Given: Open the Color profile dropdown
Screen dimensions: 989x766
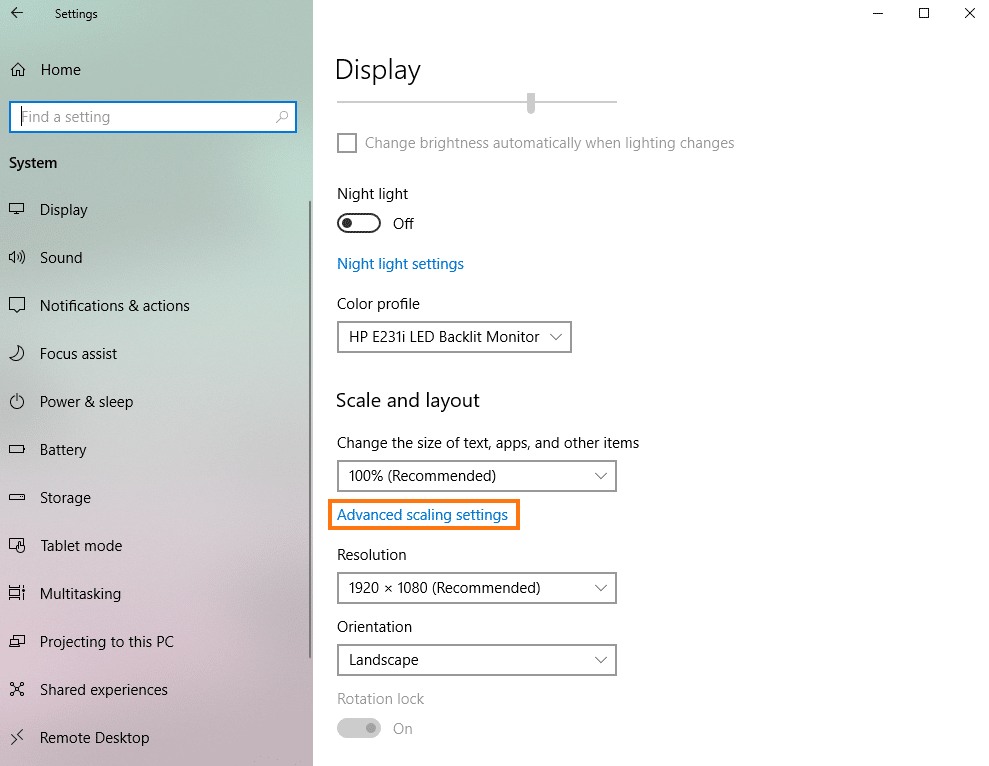Looking at the screenshot, I should click(454, 337).
